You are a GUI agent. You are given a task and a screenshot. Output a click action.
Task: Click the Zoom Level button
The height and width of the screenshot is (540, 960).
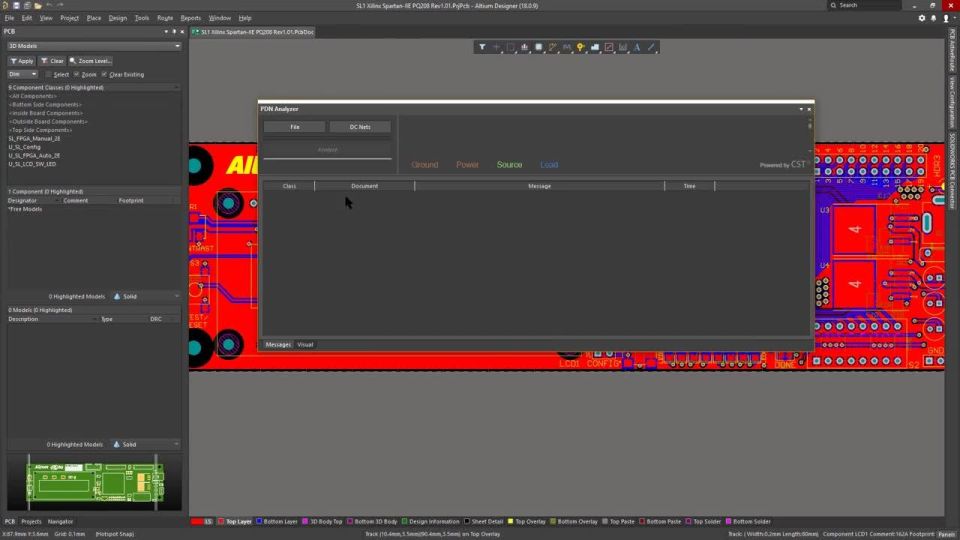[90, 61]
